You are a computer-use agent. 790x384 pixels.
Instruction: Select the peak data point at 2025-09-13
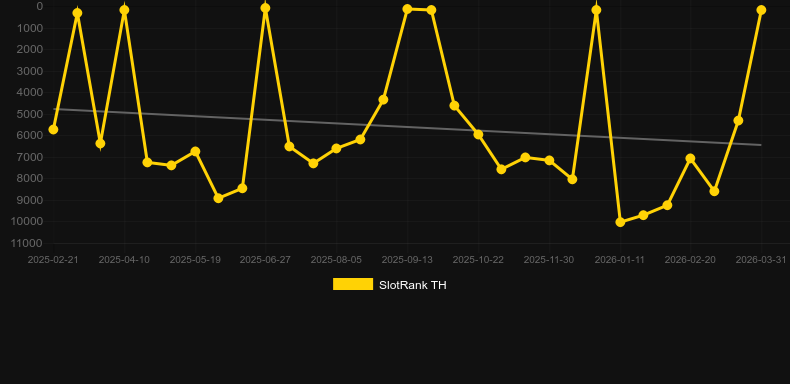pyautogui.click(x=407, y=9)
